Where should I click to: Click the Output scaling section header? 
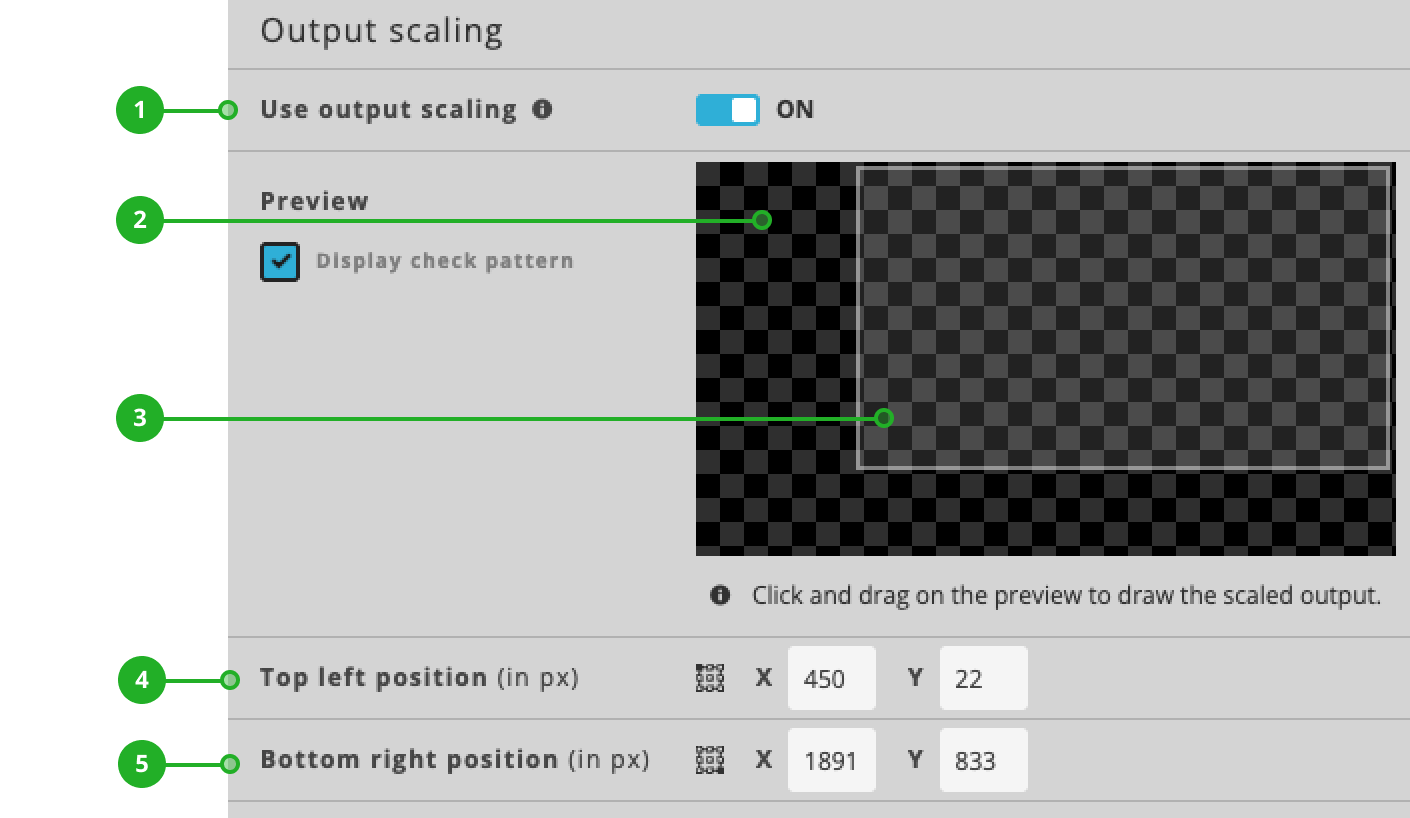pyautogui.click(x=381, y=31)
